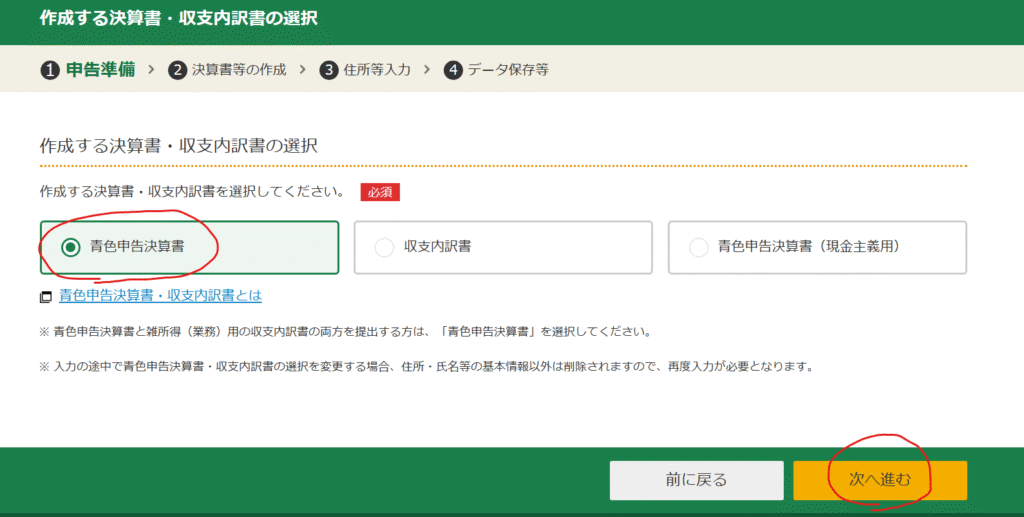
Task: Click the step 1 number circle icon
Action: tap(50, 70)
